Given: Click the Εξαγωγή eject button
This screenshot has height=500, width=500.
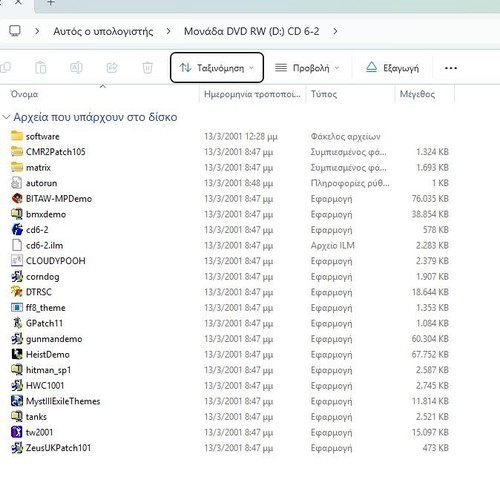Looking at the screenshot, I should click(x=392, y=68).
